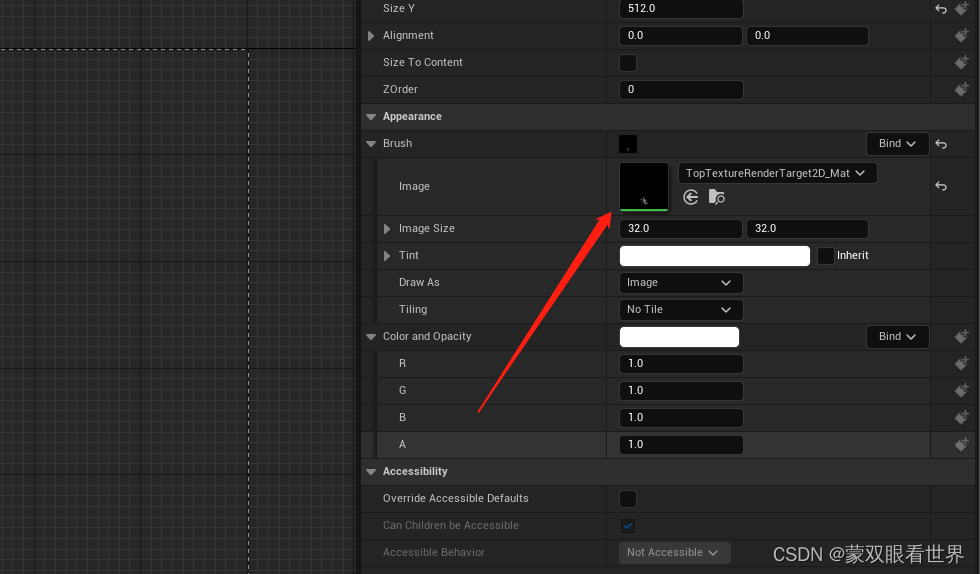This screenshot has height=574, width=980.
Task: Click animation key icon for R channel
Action: click(x=961, y=363)
